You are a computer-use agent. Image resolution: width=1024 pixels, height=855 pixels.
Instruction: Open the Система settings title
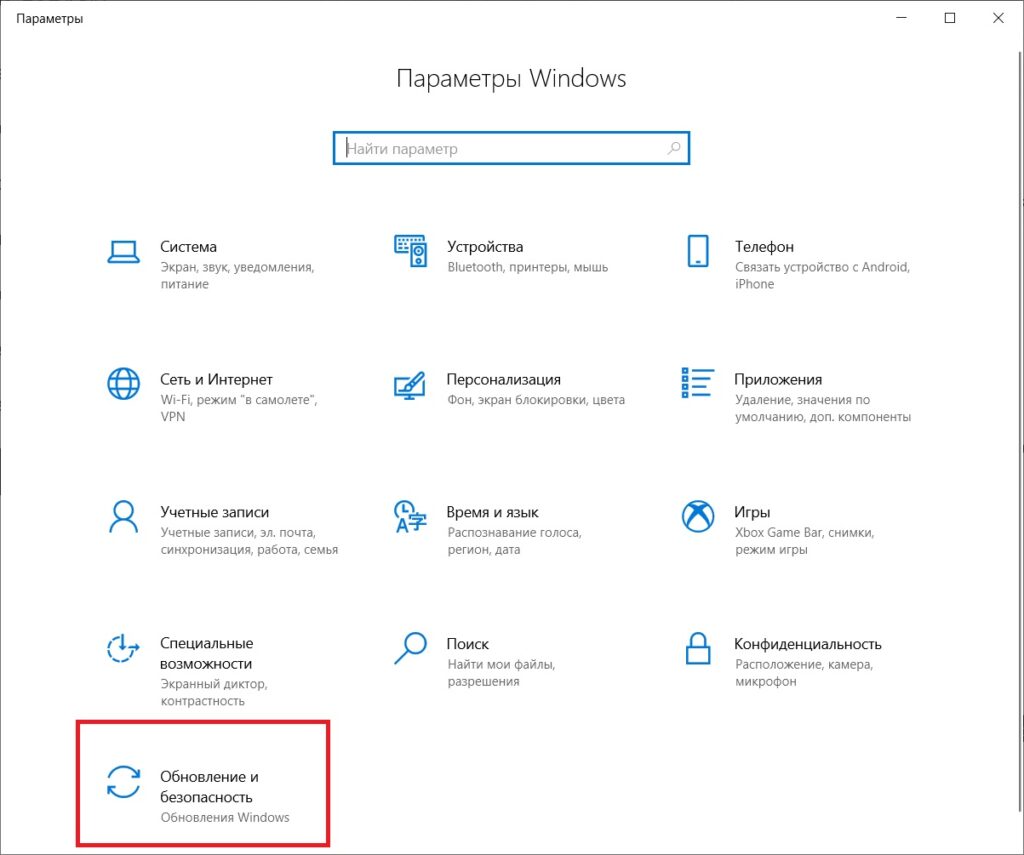click(188, 247)
